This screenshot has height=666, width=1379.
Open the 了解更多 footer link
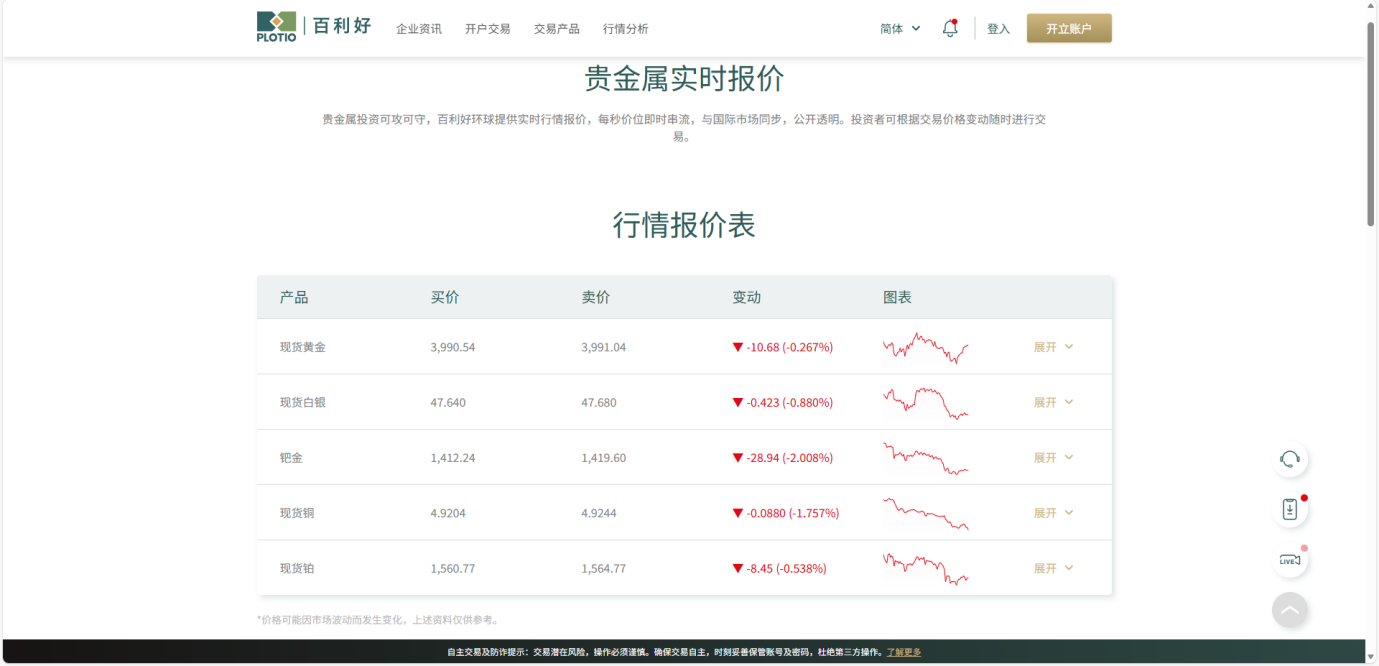(x=904, y=651)
